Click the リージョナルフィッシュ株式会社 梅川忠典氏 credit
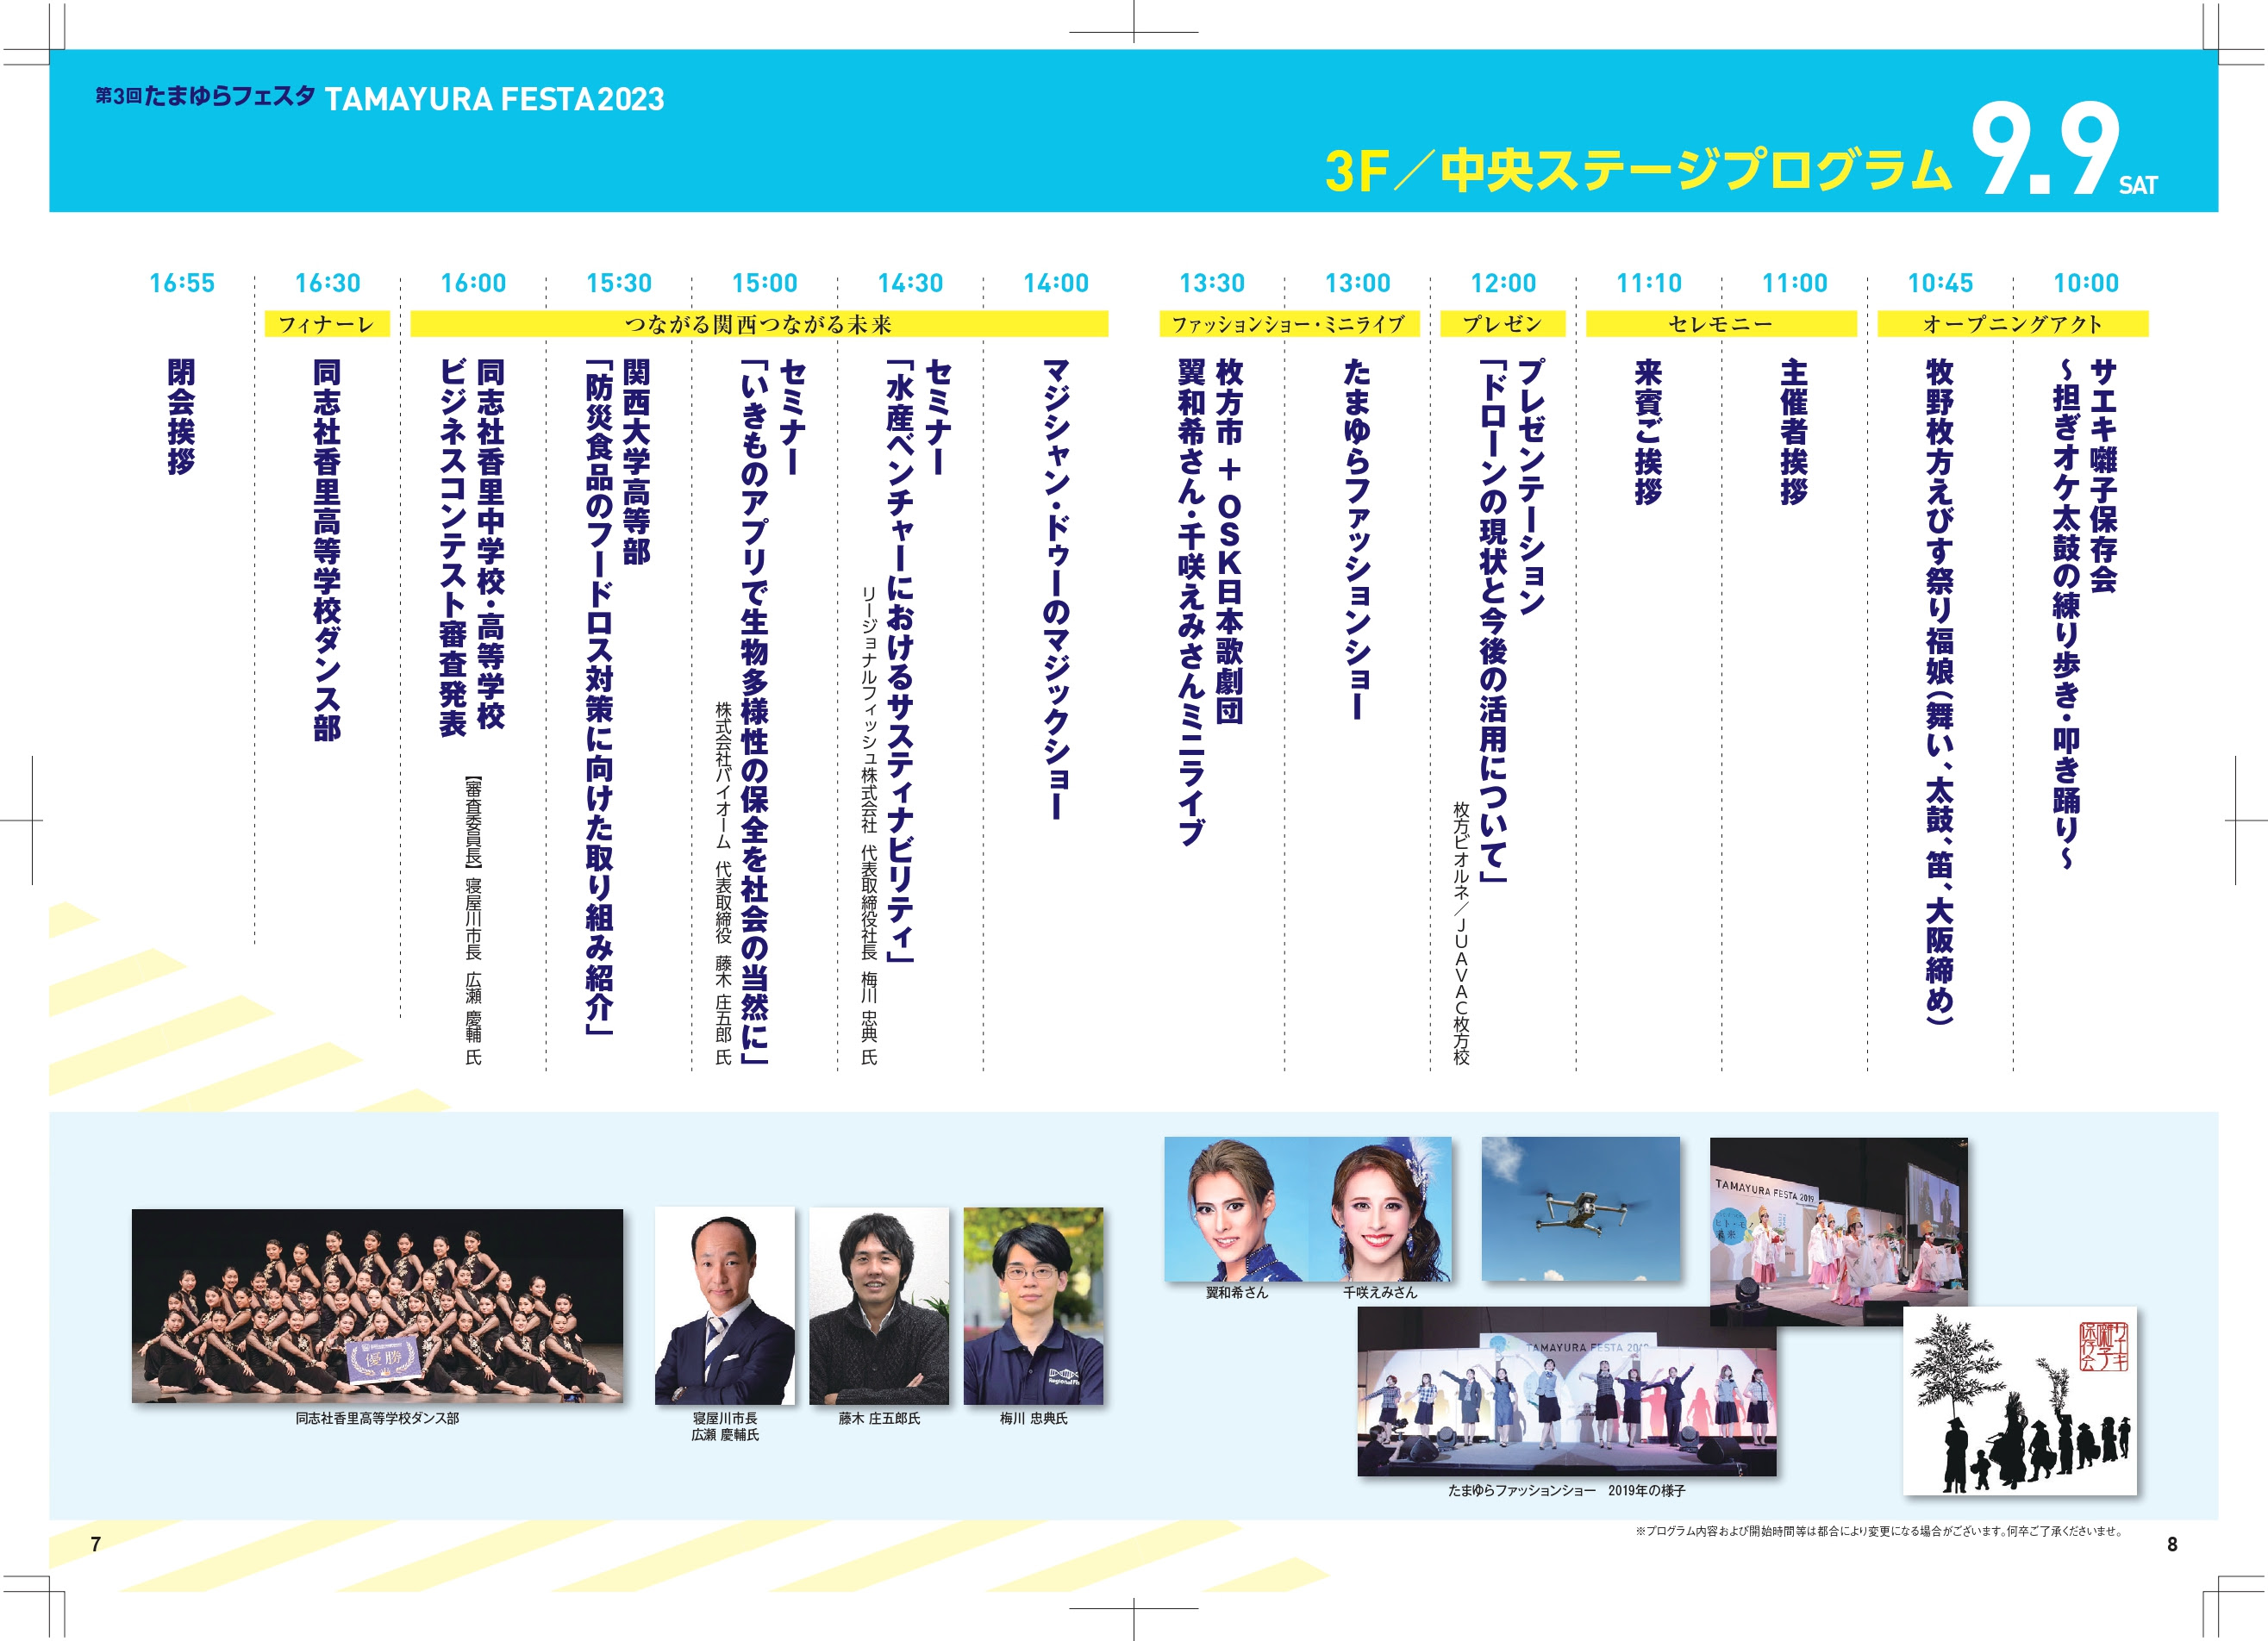 869,826
